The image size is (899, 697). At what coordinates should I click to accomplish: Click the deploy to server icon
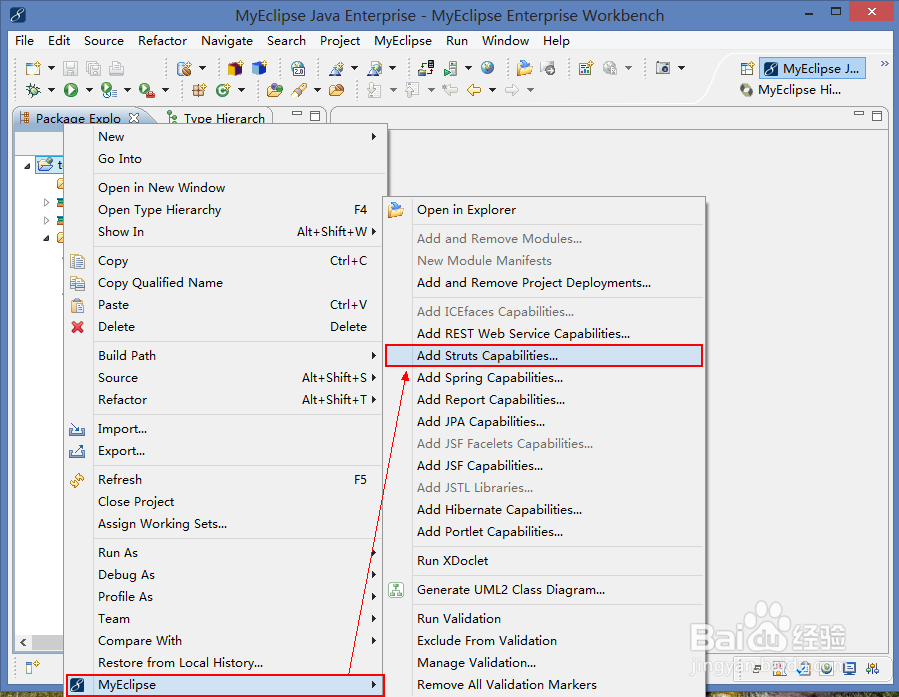426,68
